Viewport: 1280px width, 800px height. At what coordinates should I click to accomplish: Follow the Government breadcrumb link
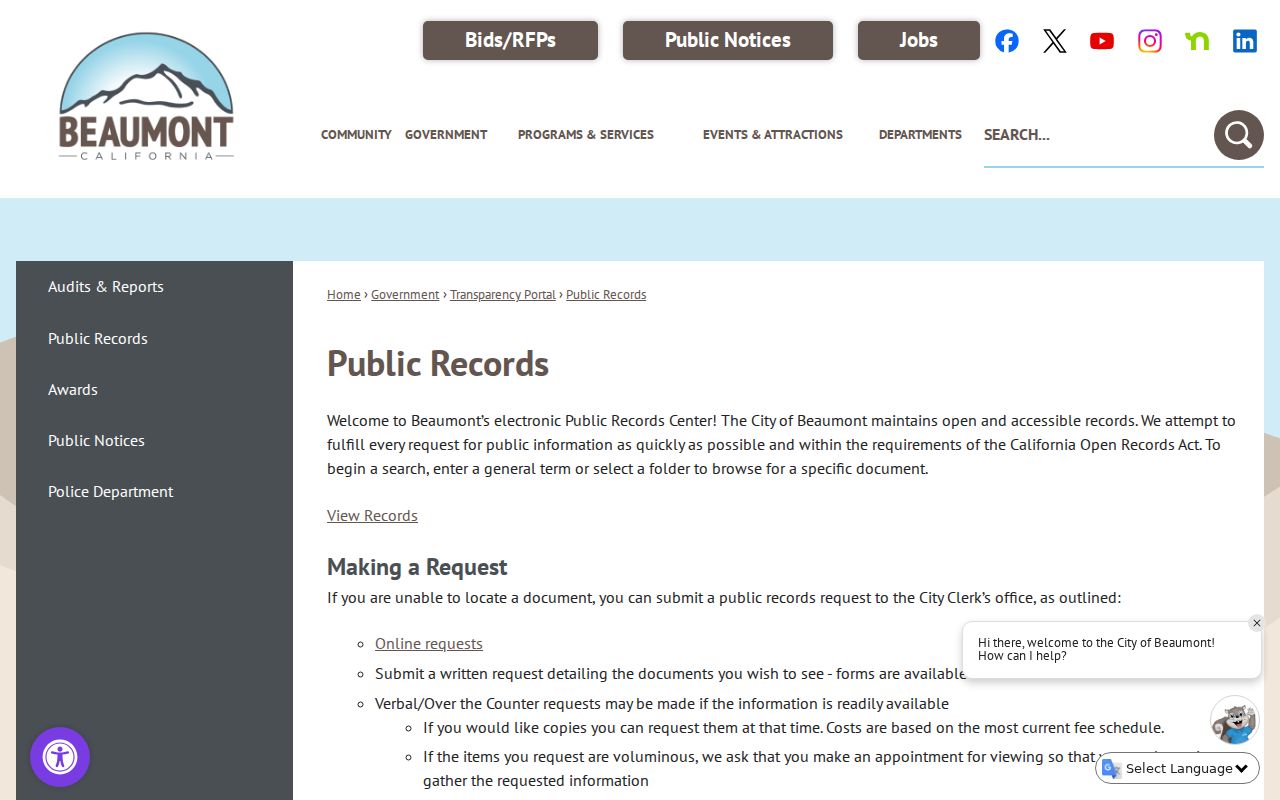point(405,295)
